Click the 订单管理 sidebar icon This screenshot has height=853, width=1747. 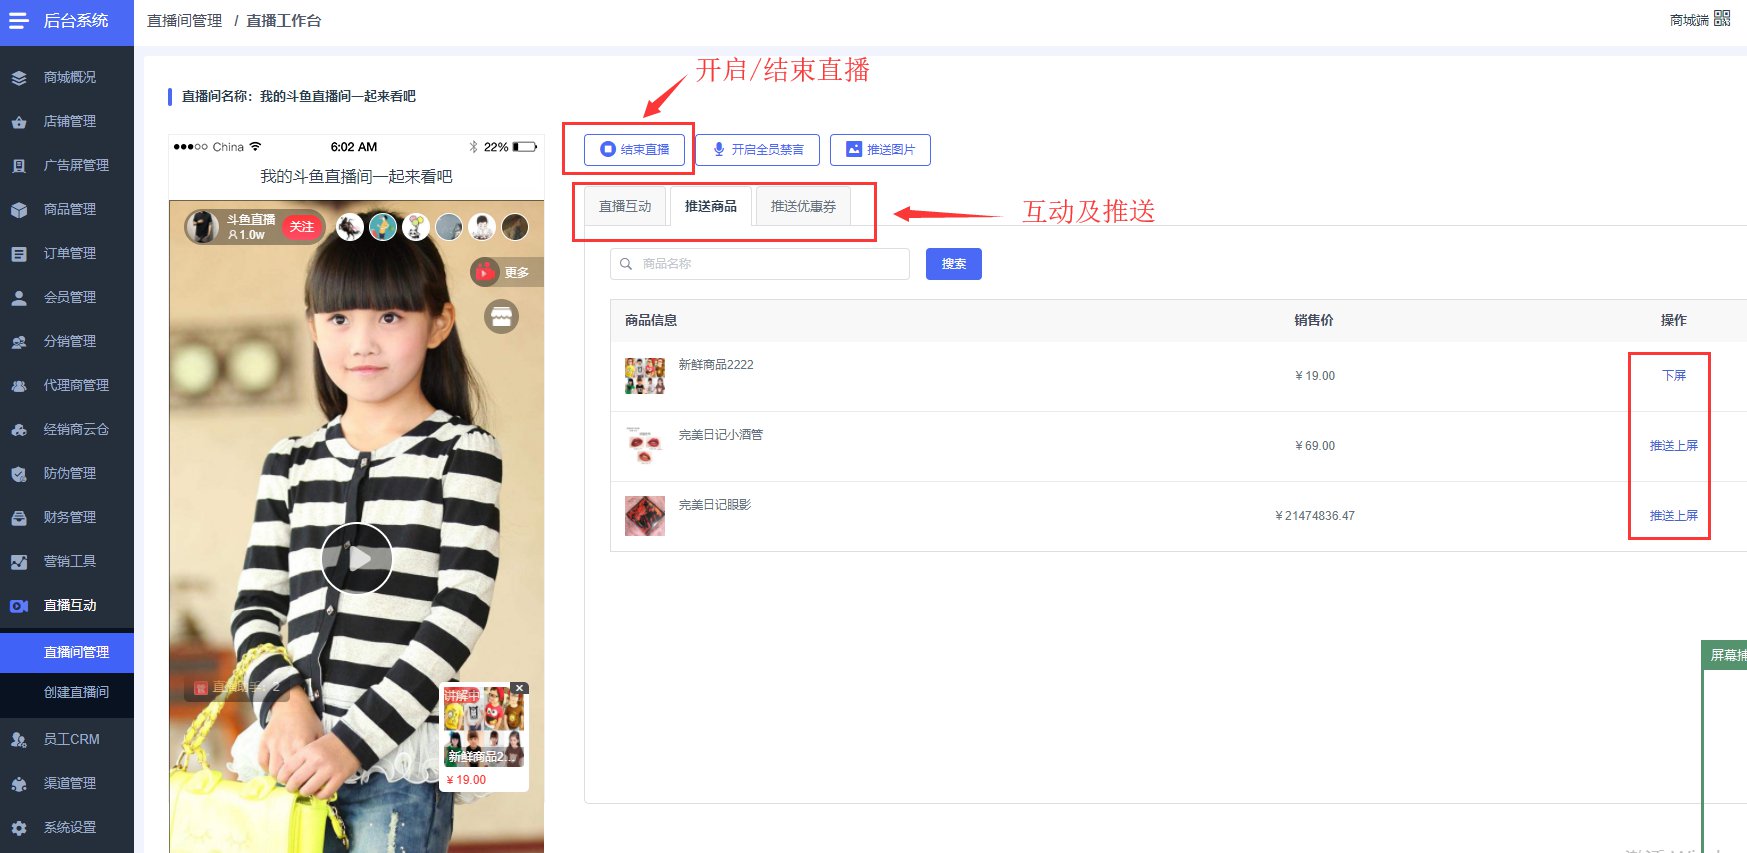19,253
